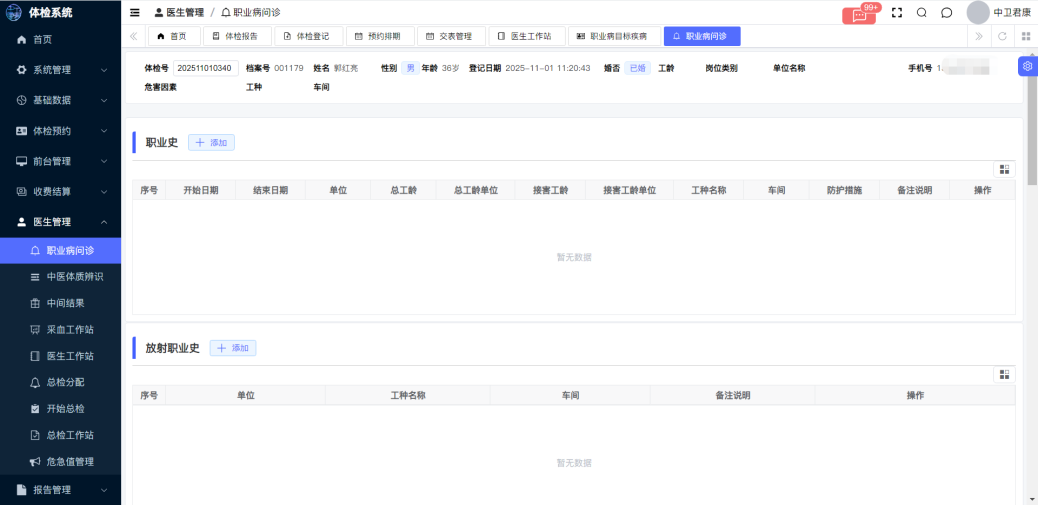Expand the 报告管理 sidebar menu
The image size is (1038, 505).
pos(60,490)
